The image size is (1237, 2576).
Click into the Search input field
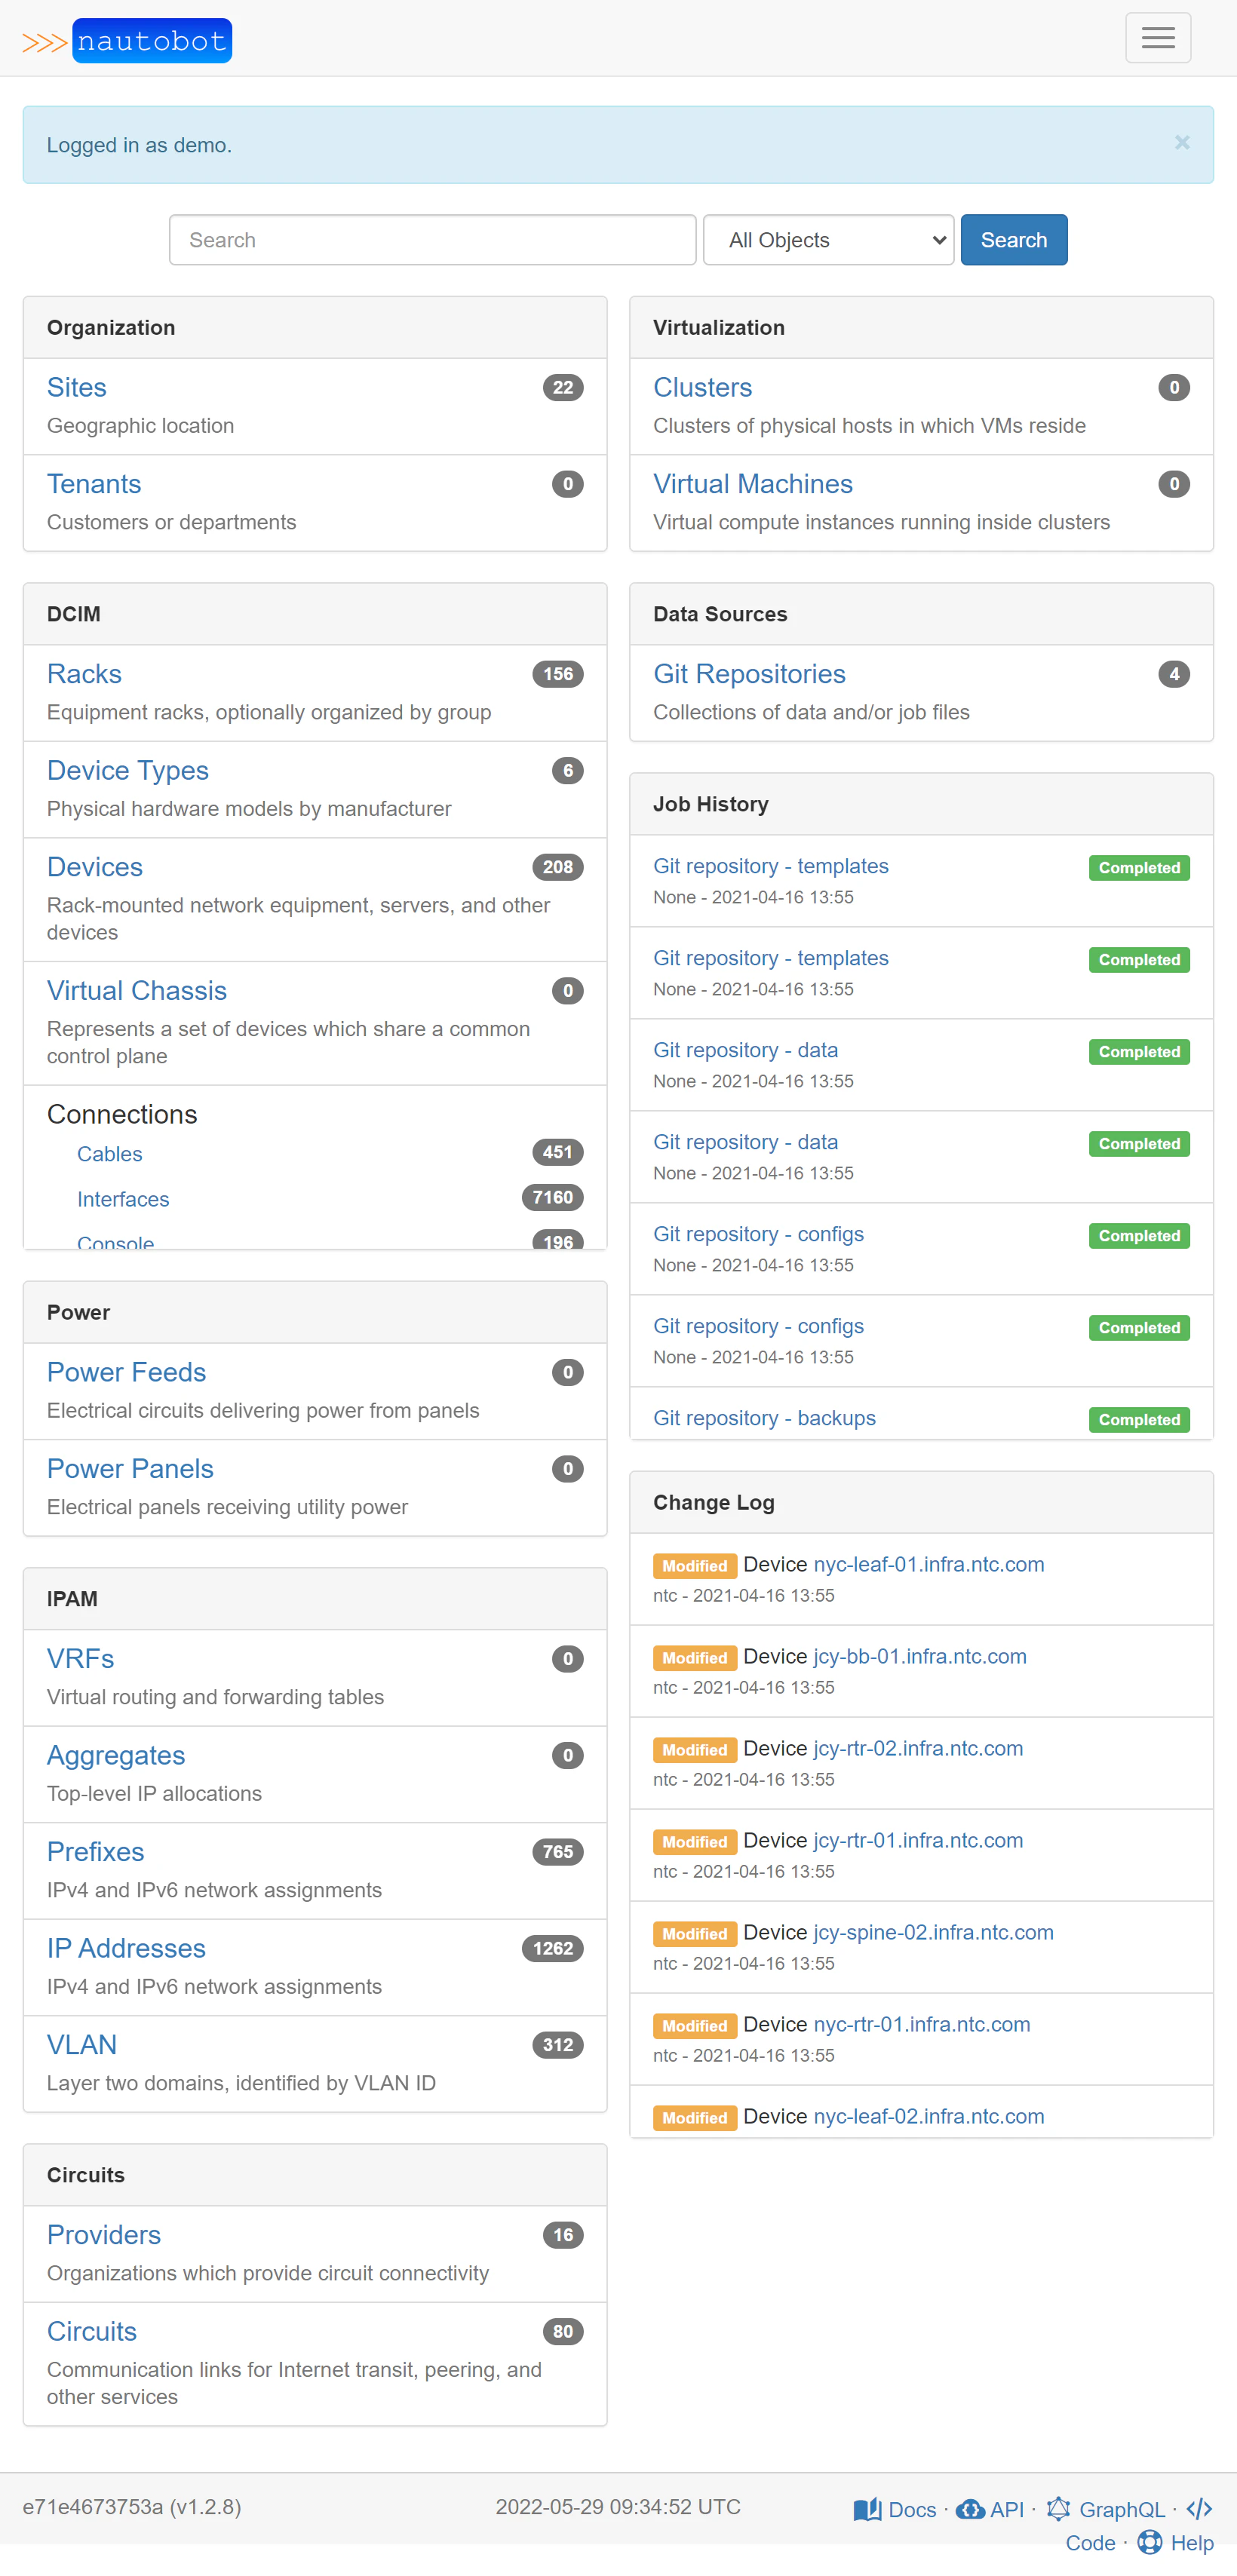click(432, 240)
